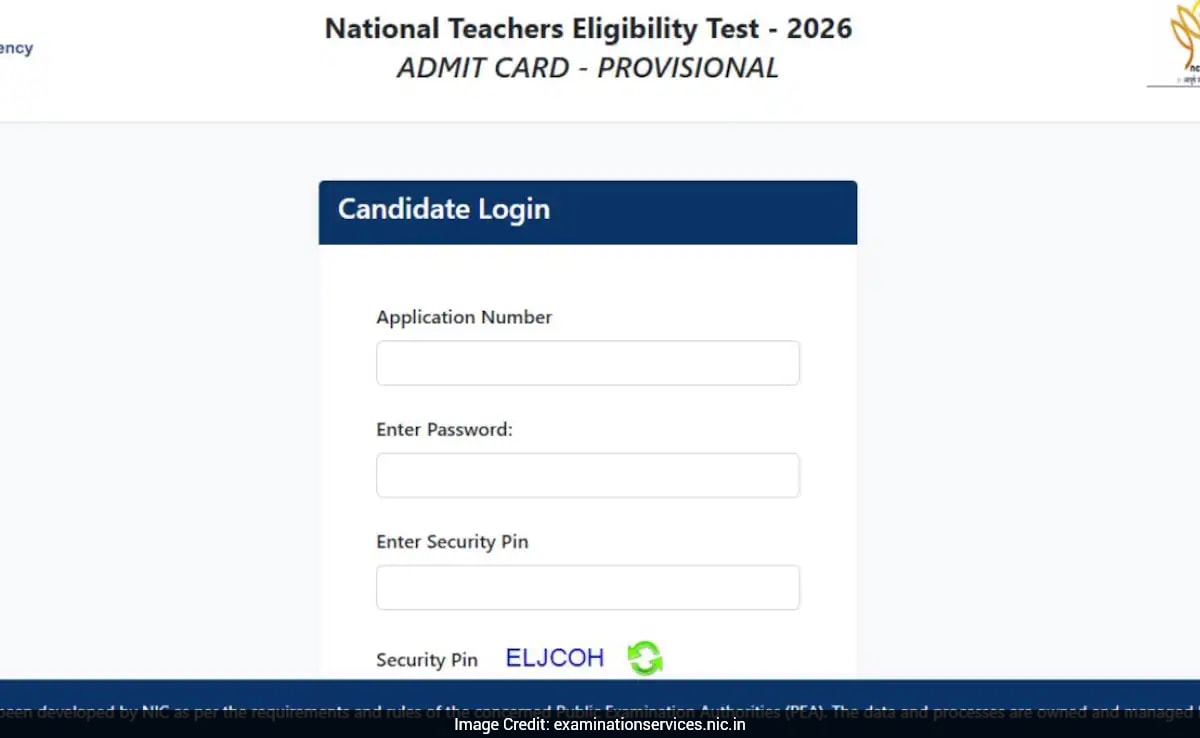This screenshot has width=1200, height=738.
Task: Select the green circular refresh arrows icon
Action: [645, 658]
